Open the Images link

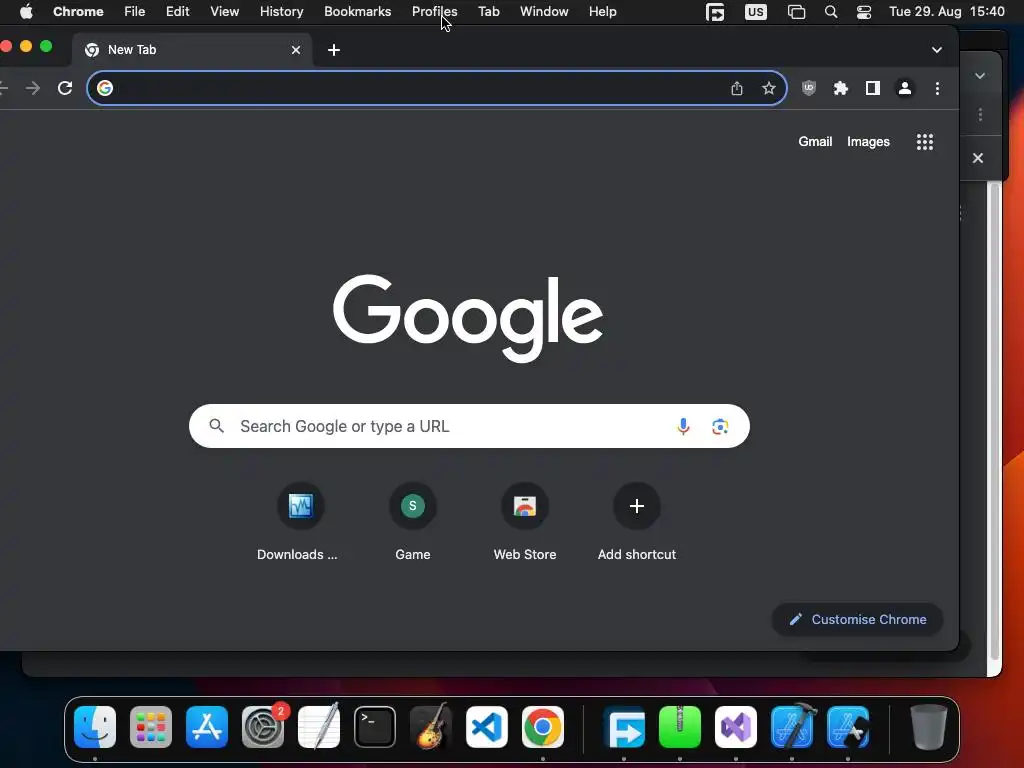(x=868, y=142)
